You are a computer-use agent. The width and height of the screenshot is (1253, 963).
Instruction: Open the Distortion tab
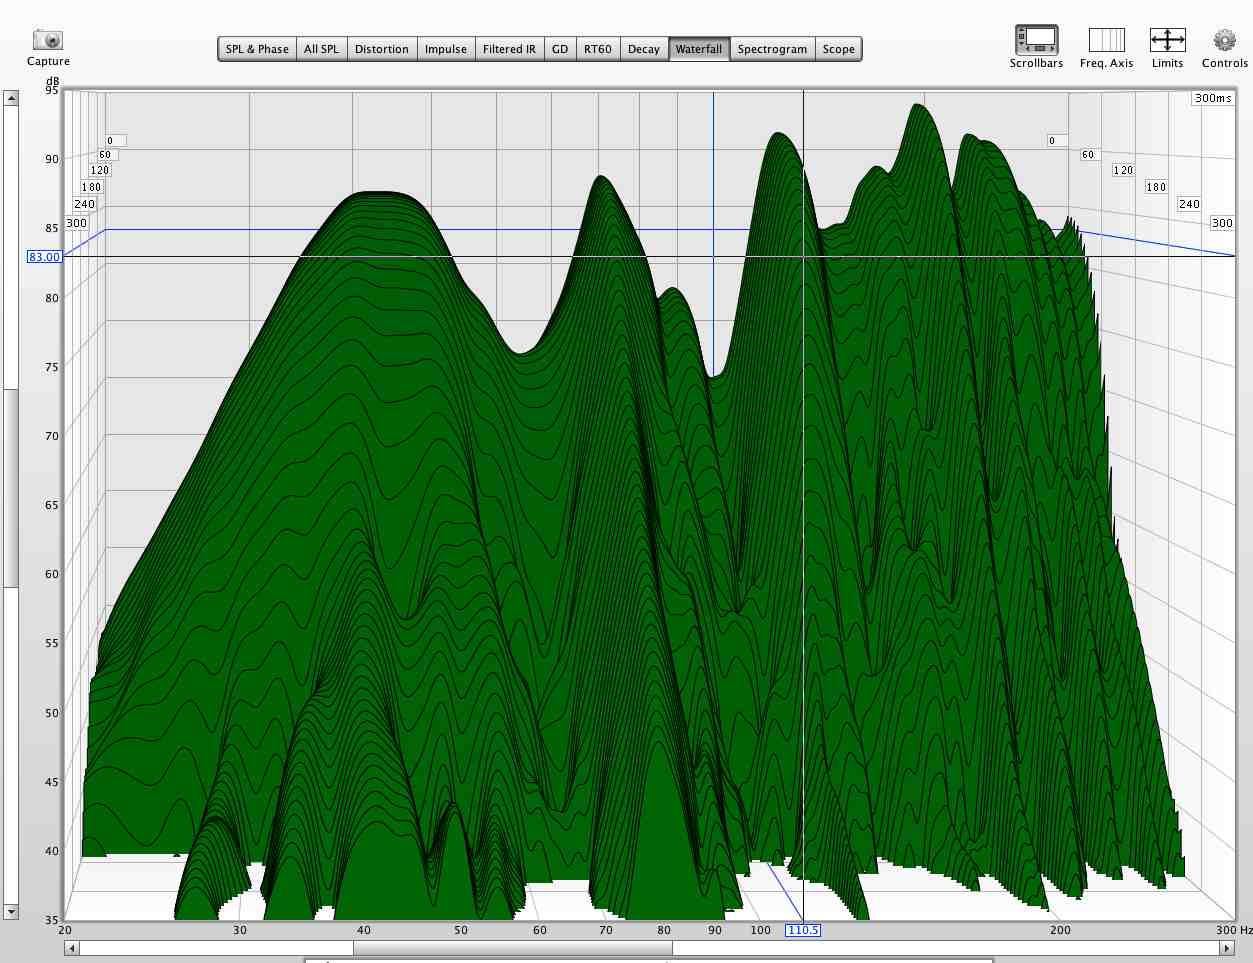[381, 49]
